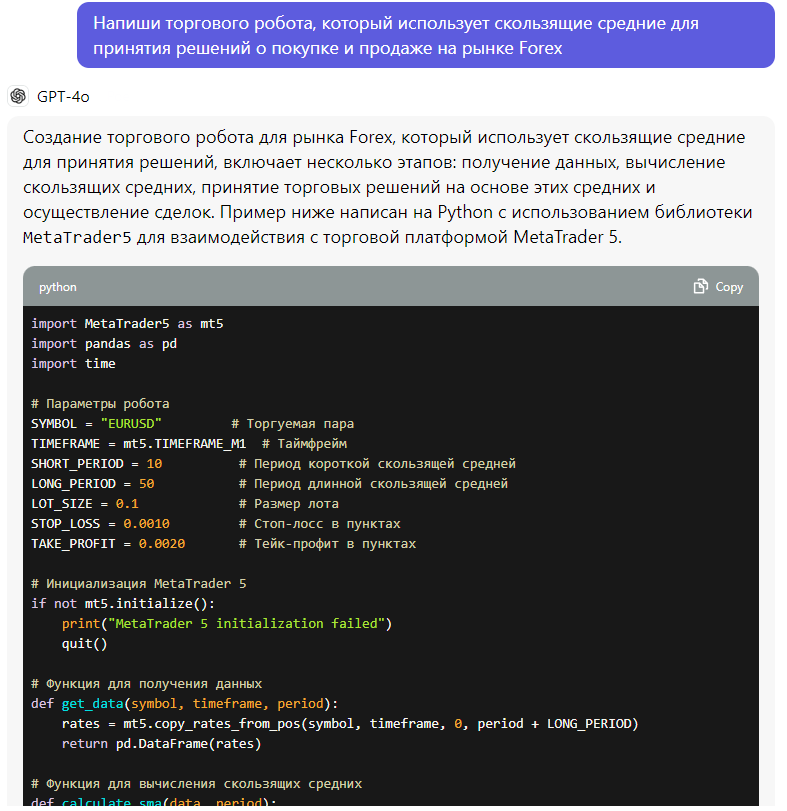Image resolution: width=787 pixels, height=811 pixels.
Task: Click the LOT_SIZE value 0.1
Action: pos(127,504)
